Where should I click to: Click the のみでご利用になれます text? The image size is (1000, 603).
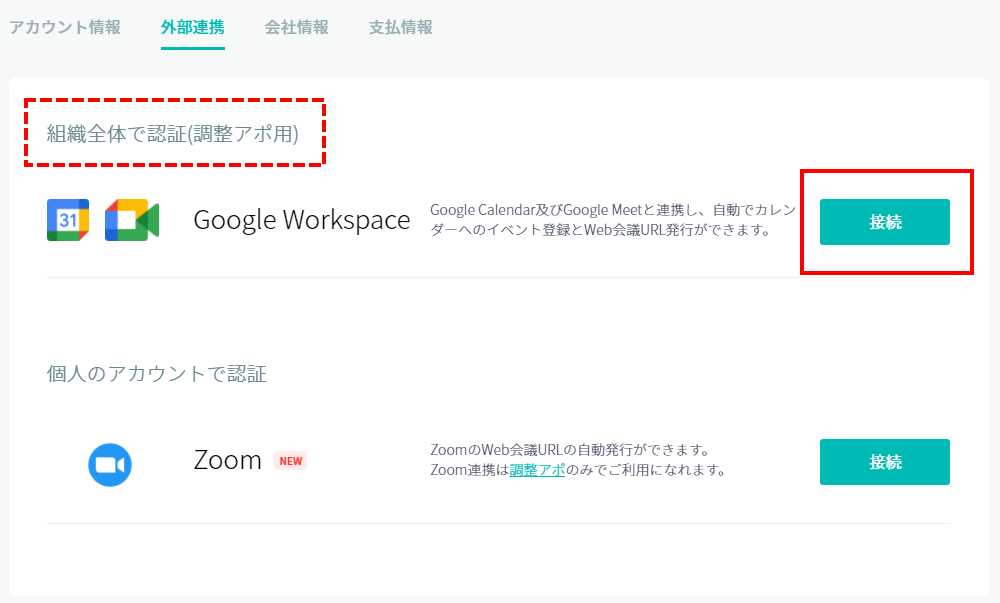[x=645, y=470]
